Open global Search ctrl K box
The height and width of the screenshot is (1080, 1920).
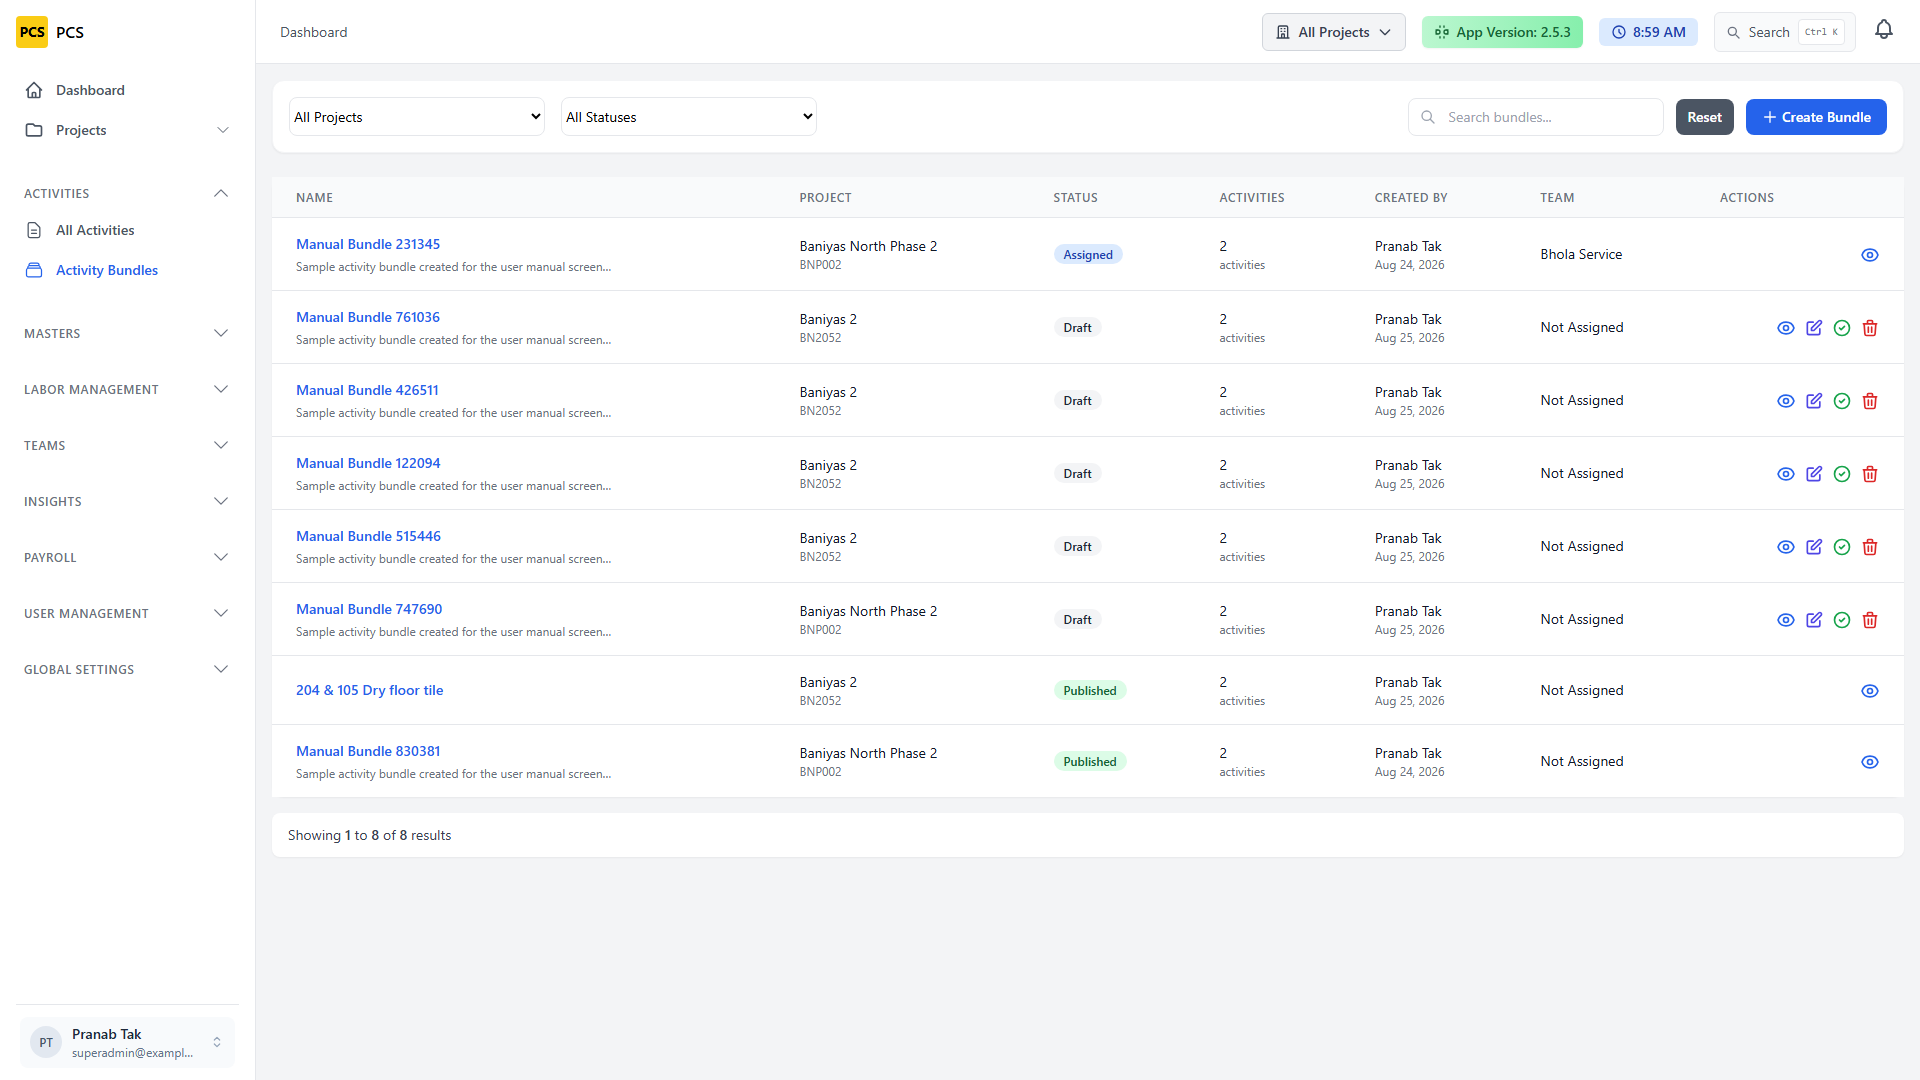[1784, 32]
